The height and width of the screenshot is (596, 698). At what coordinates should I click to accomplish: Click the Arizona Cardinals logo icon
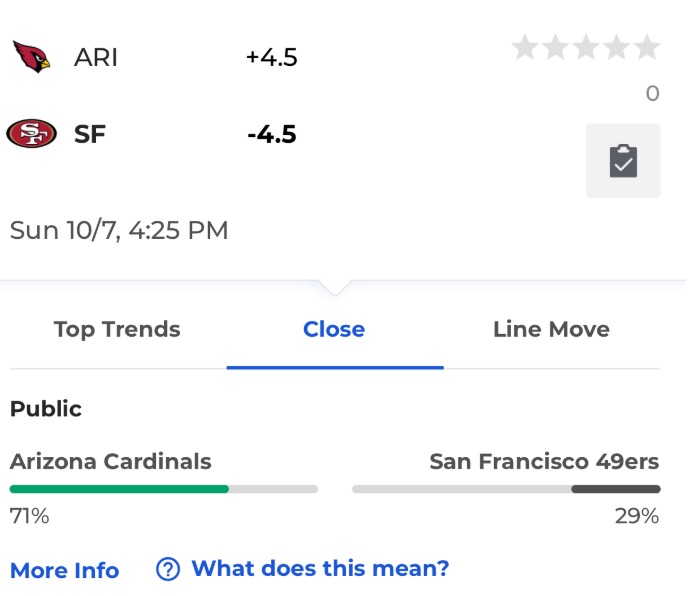coord(31,57)
